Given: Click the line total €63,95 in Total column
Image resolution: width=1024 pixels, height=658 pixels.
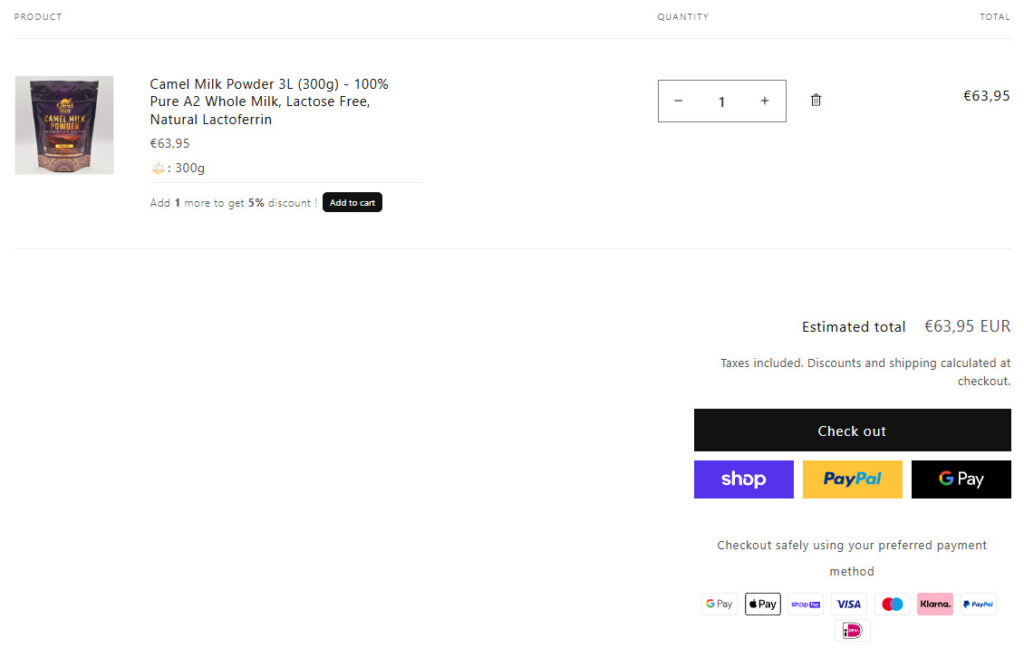Looking at the screenshot, I should pos(987,96).
